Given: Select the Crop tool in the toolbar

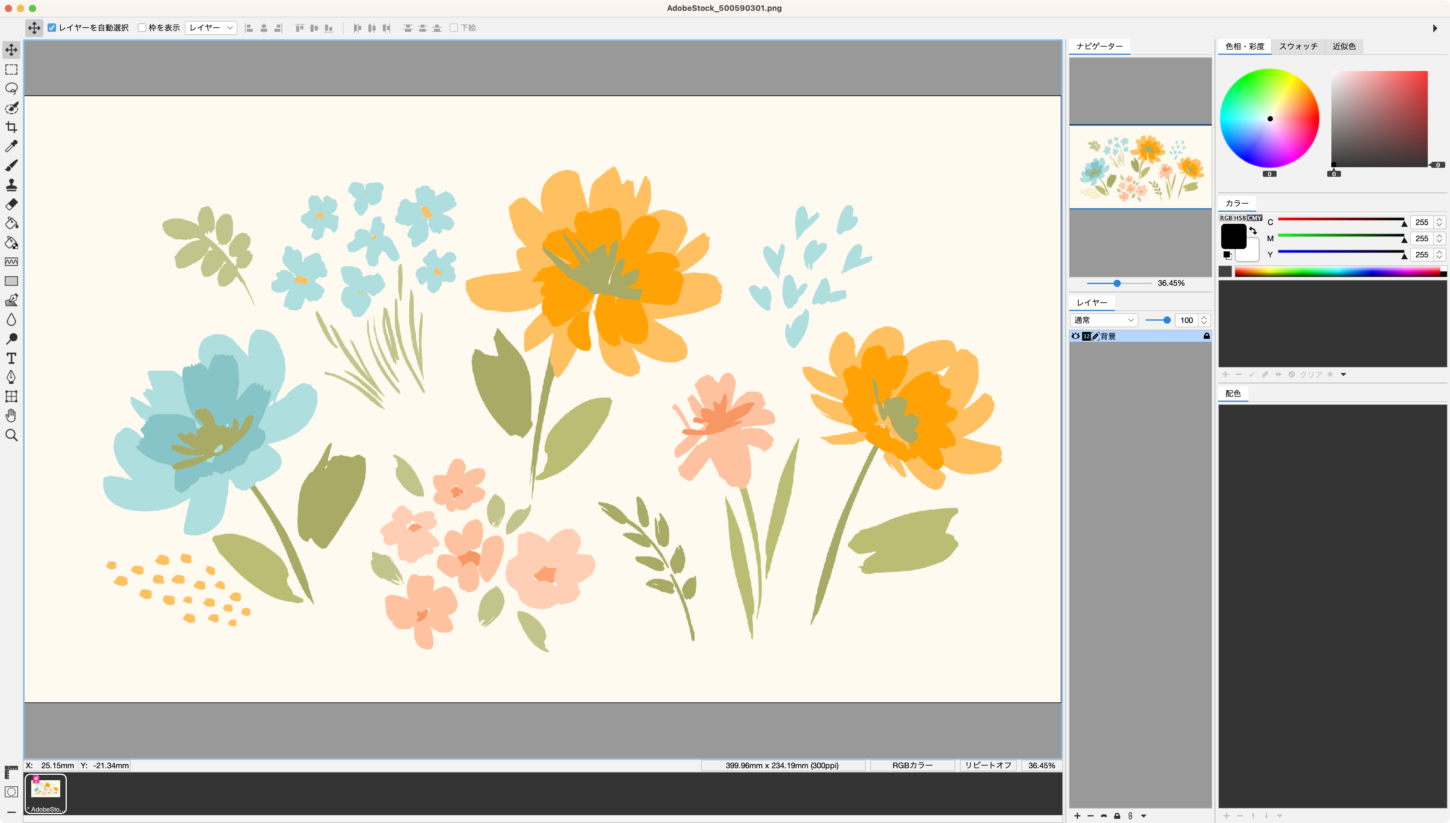Looking at the screenshot, I should (11, 127).
